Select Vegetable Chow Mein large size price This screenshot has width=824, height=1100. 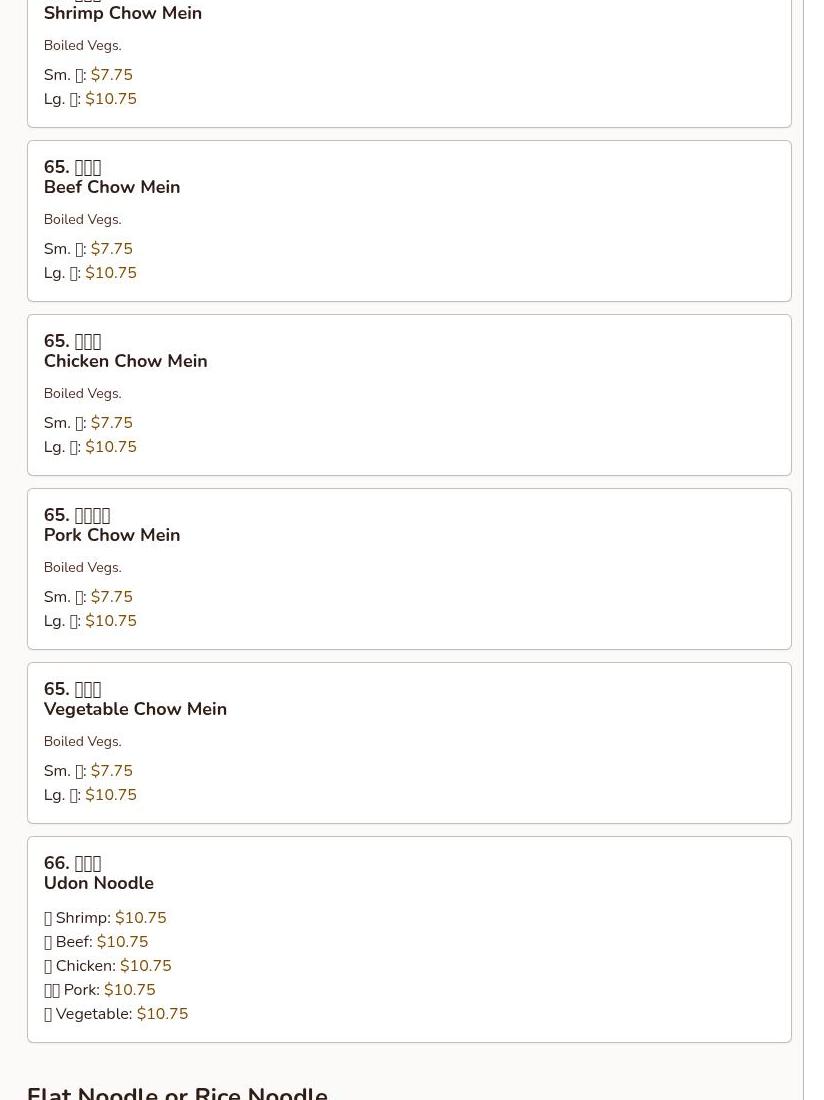point(111,794)
